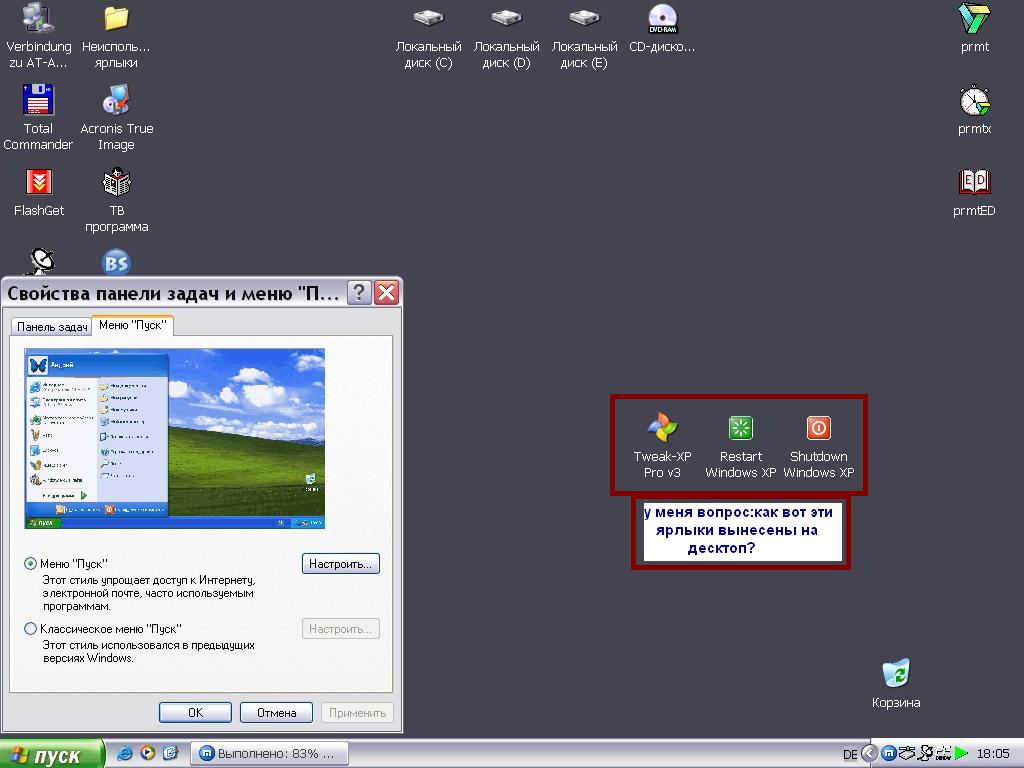
Task: Click the CD-диско... DVD-RAM drive icon
Action: tap(662, 28)
